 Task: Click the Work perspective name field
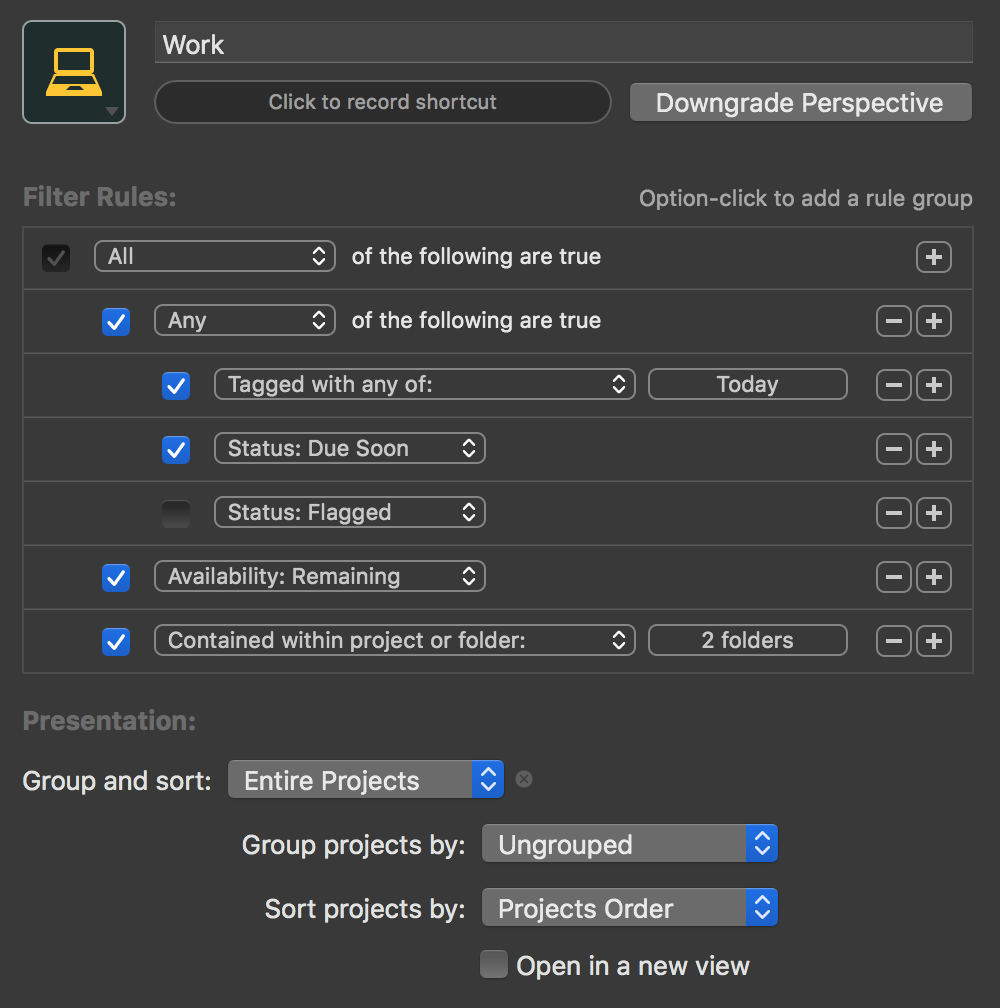pos(563,45)
